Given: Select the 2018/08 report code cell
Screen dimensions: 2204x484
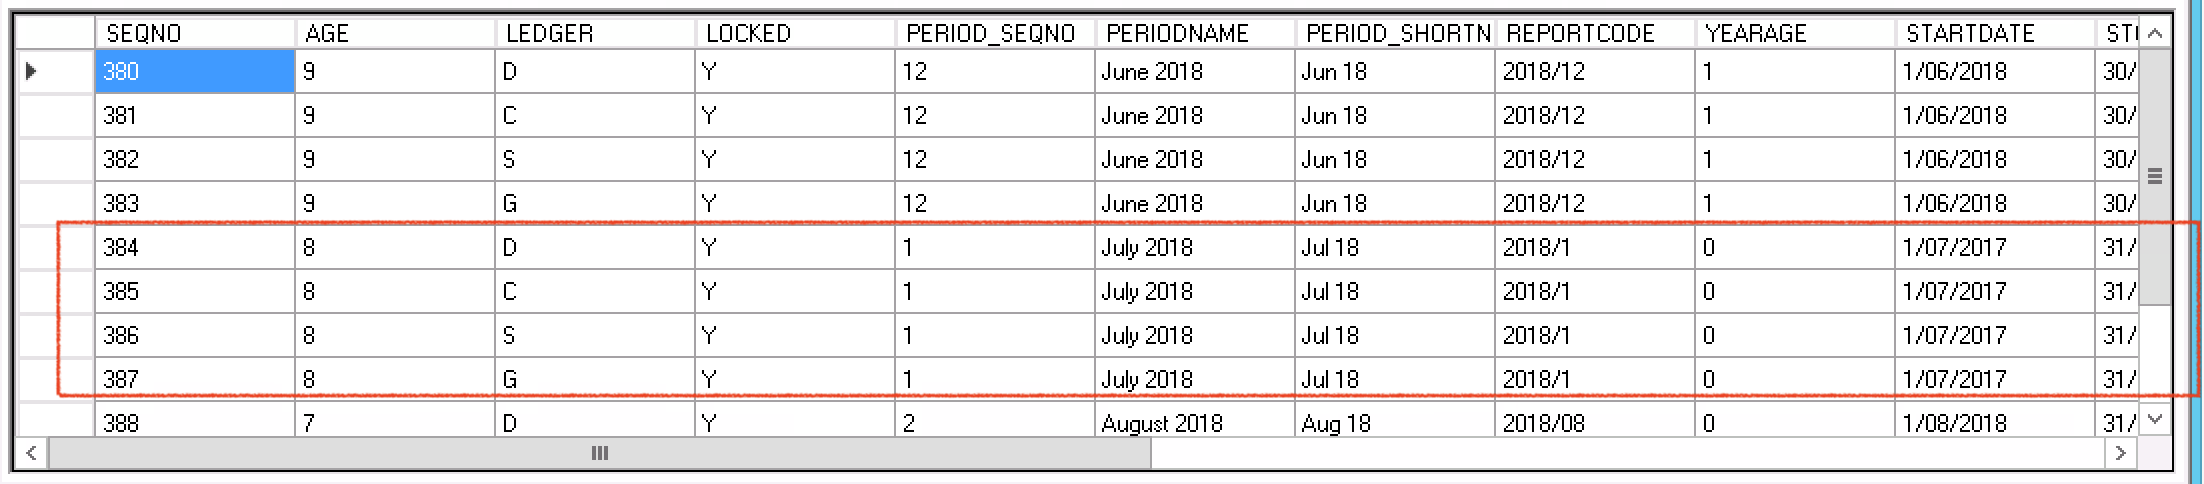Looking at the screenshot, I should pos(1595,423).
